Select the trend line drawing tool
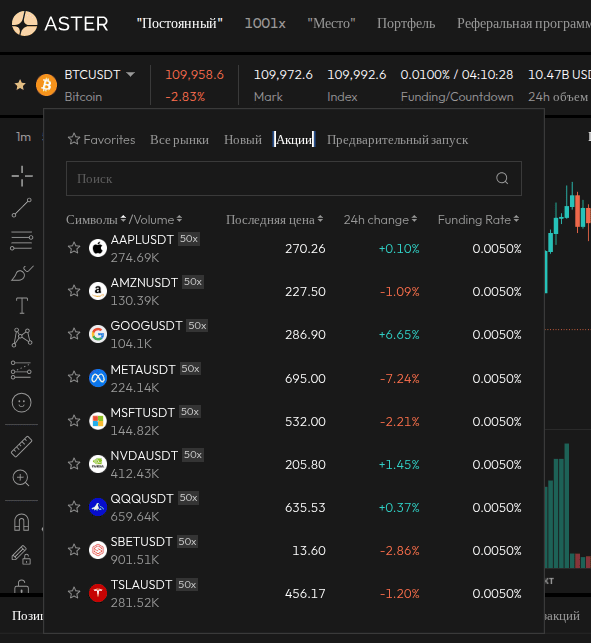591x643 pixels. 22,207
